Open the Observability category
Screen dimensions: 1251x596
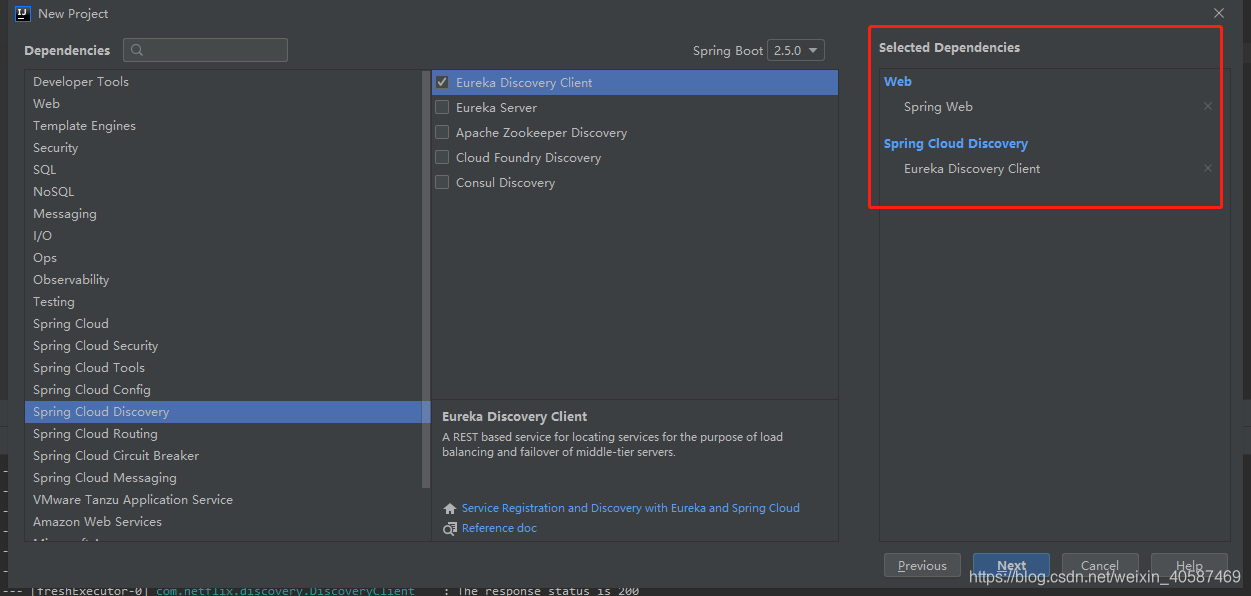point(224,280)
